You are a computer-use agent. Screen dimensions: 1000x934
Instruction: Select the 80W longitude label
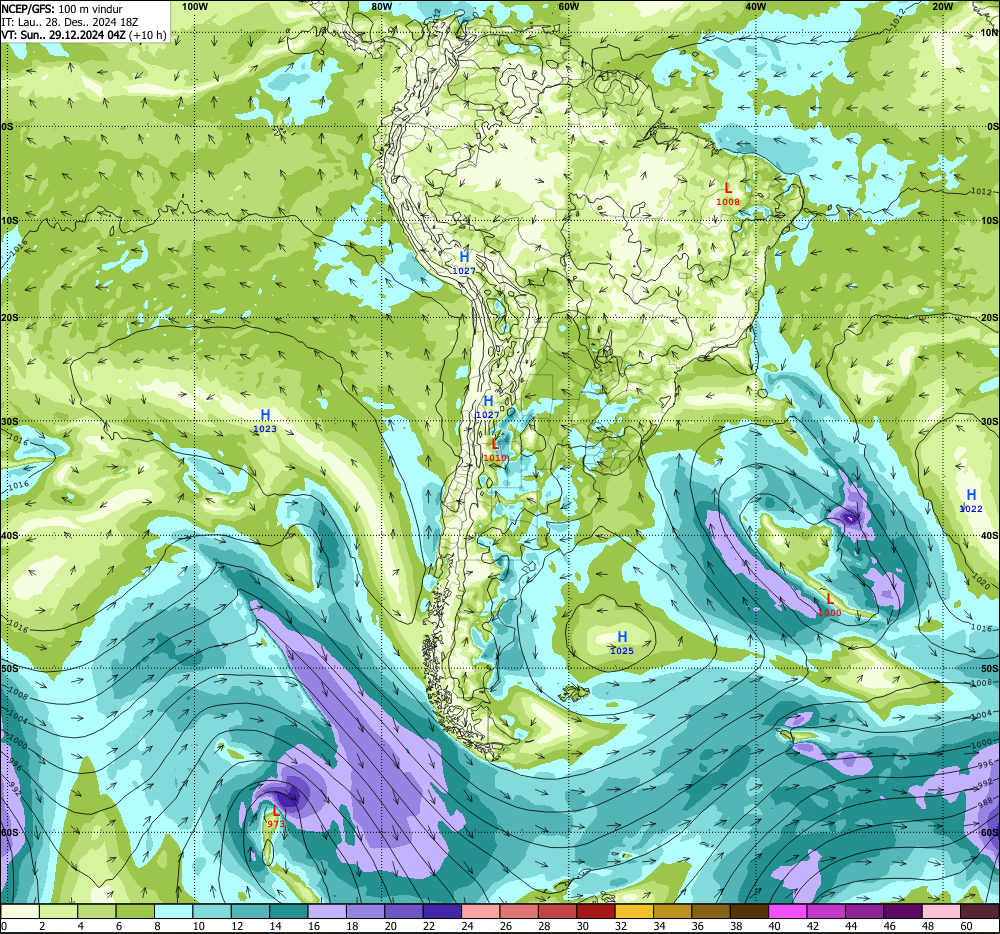(381, 6)
